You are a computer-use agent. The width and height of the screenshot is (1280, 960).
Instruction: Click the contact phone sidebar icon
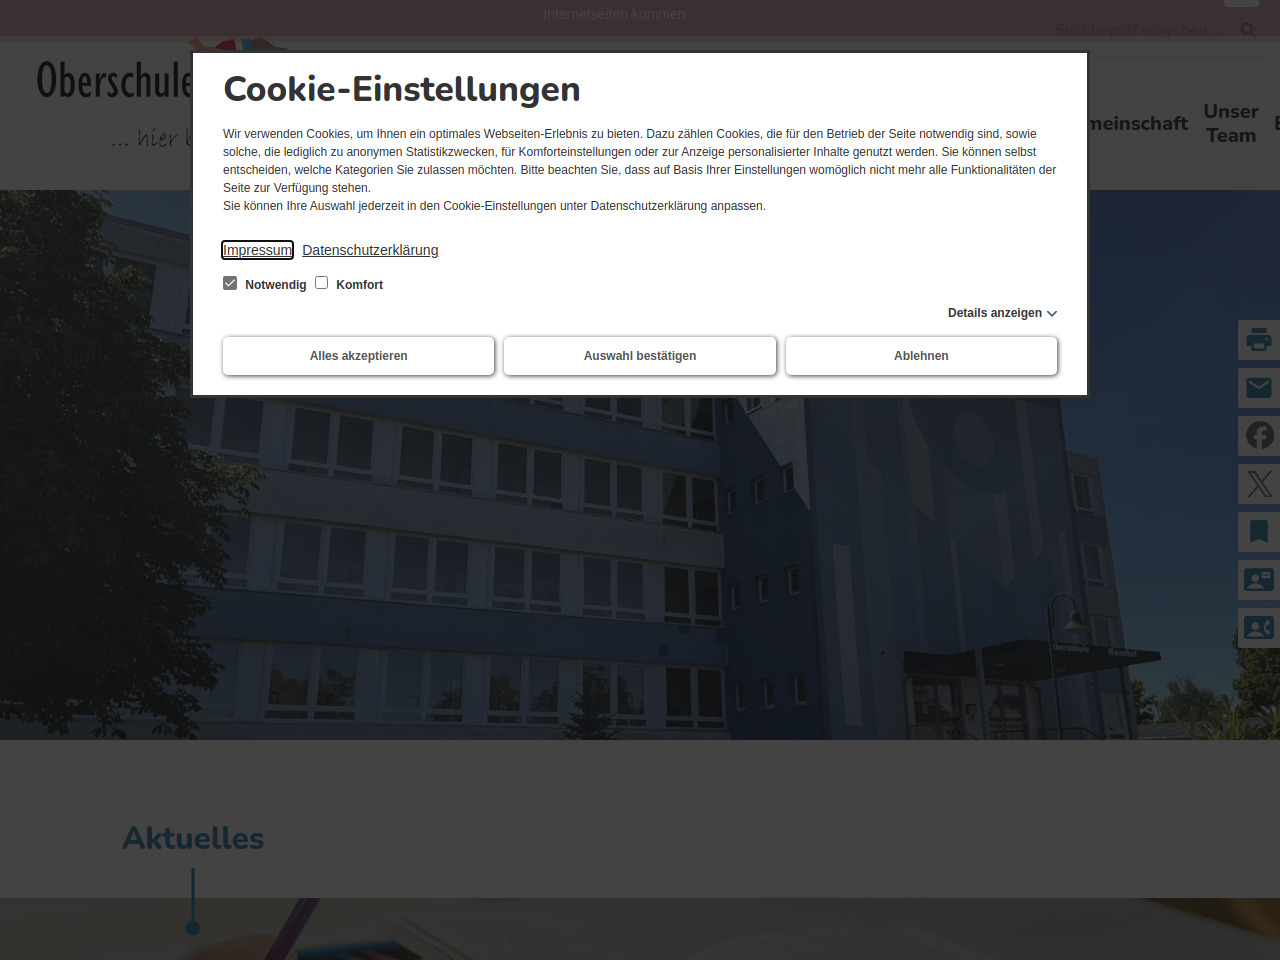[x=1258, y=628]
